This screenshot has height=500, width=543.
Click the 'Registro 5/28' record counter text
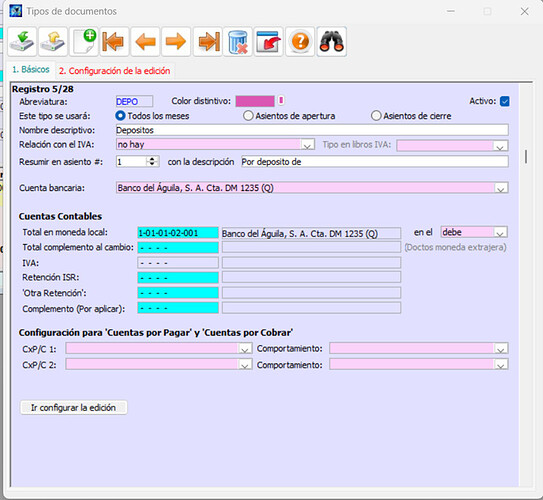43,89
